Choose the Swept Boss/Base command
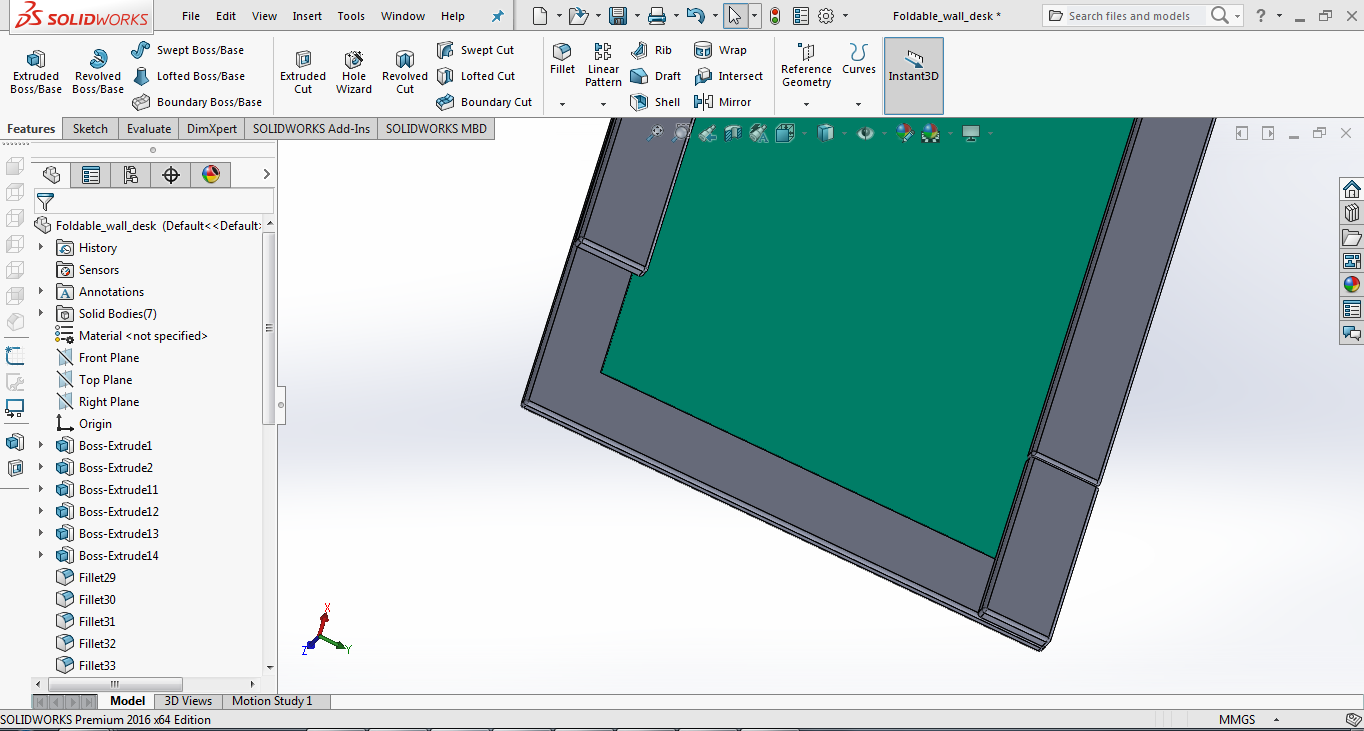Image resolution: width=1364 pixels, height=731 pixels. tap(188, 50)
